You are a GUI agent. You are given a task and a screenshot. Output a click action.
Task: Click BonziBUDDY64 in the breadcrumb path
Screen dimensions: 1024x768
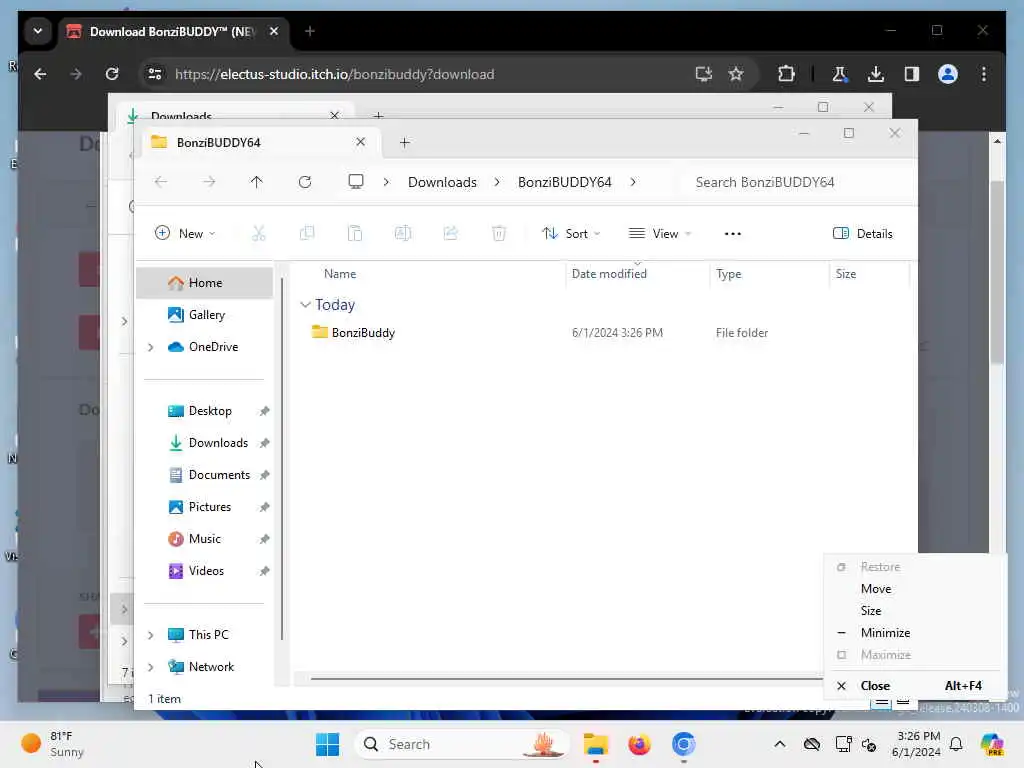(564, 182)
